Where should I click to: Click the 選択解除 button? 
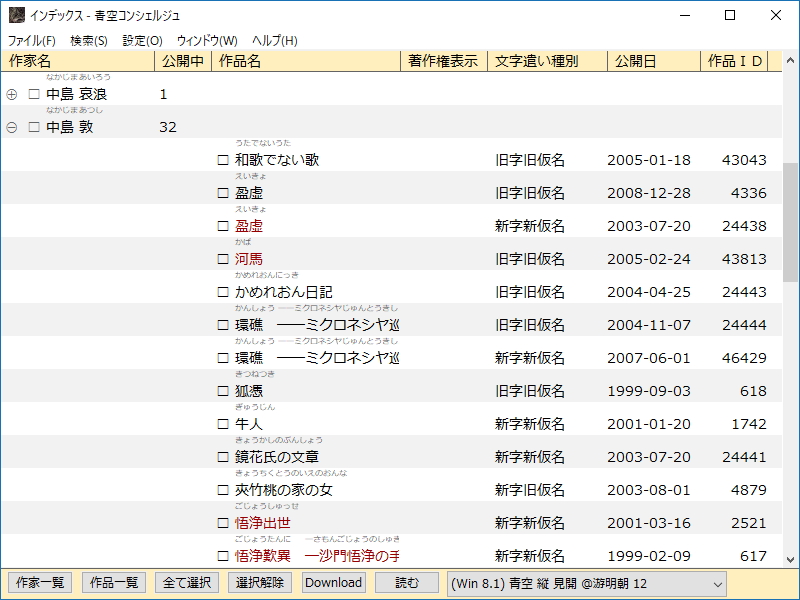(x=260, y=583)
